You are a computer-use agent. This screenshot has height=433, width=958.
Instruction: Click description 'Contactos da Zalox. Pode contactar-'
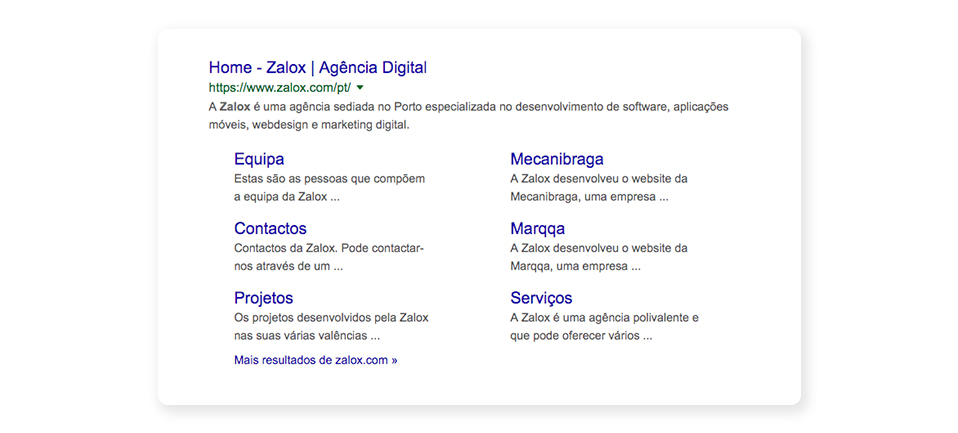(x=329, y=249)
